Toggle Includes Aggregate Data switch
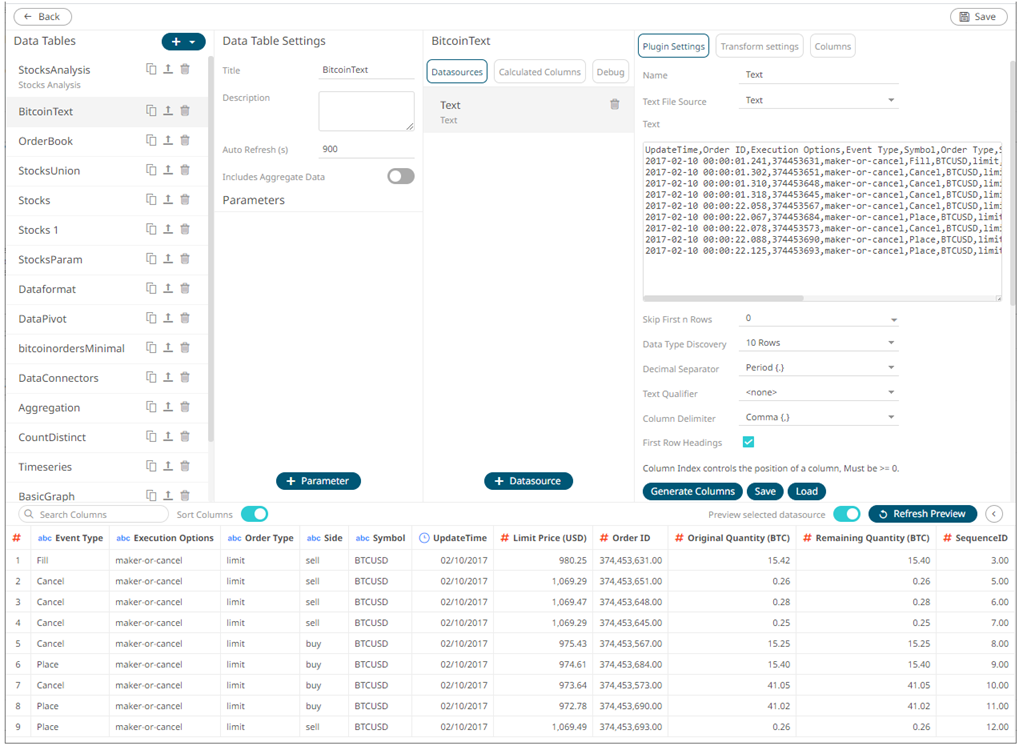This screenshot has height=746, width=1019. tap(400, 177)
